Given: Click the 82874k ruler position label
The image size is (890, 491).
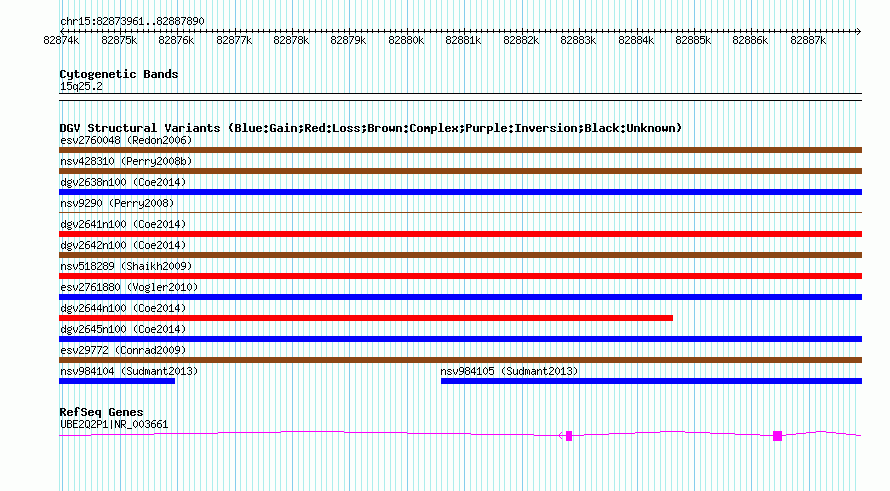Looking at the screenshot, I should [61, 40].
